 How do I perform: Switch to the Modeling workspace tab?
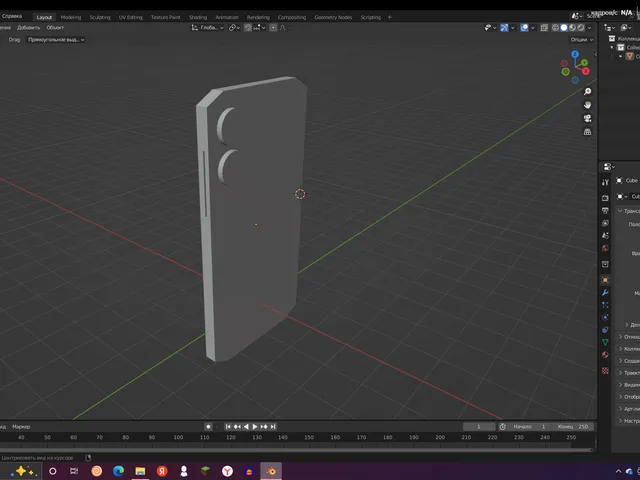(71, 17)
